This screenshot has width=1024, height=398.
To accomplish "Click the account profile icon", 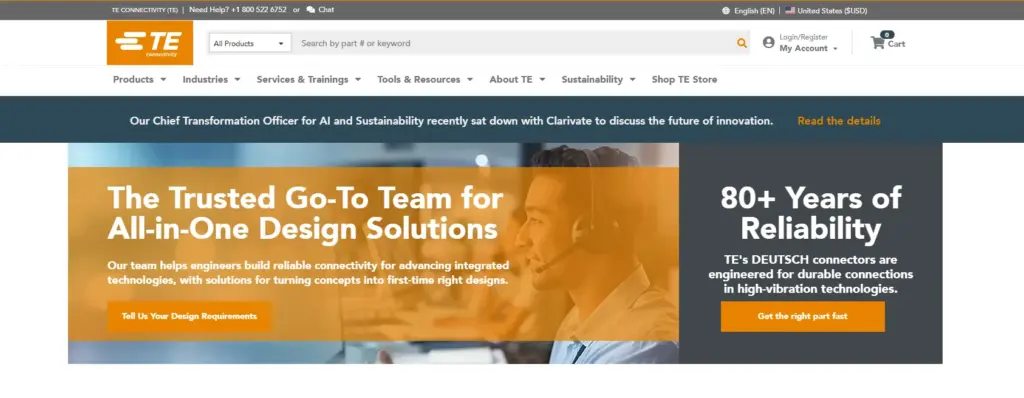I will coord(769,42).
